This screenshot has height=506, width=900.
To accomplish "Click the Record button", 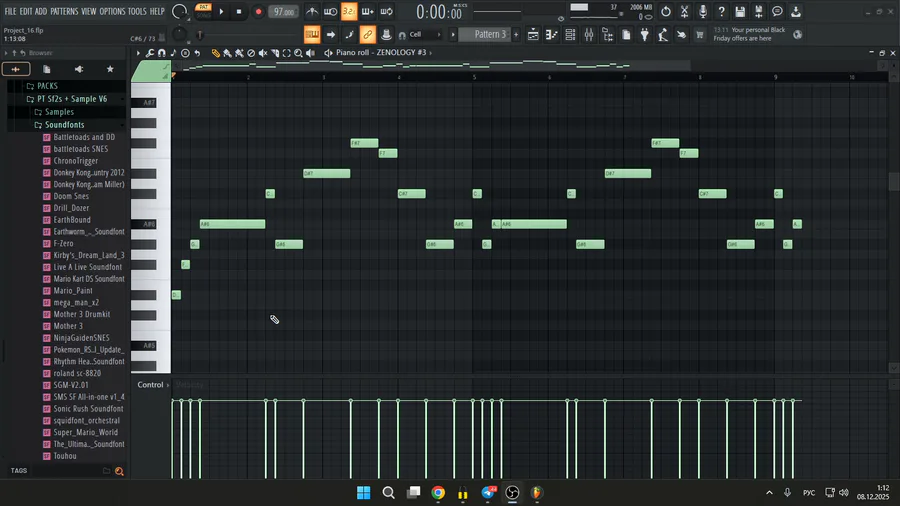I will click(x=258, y=11).
